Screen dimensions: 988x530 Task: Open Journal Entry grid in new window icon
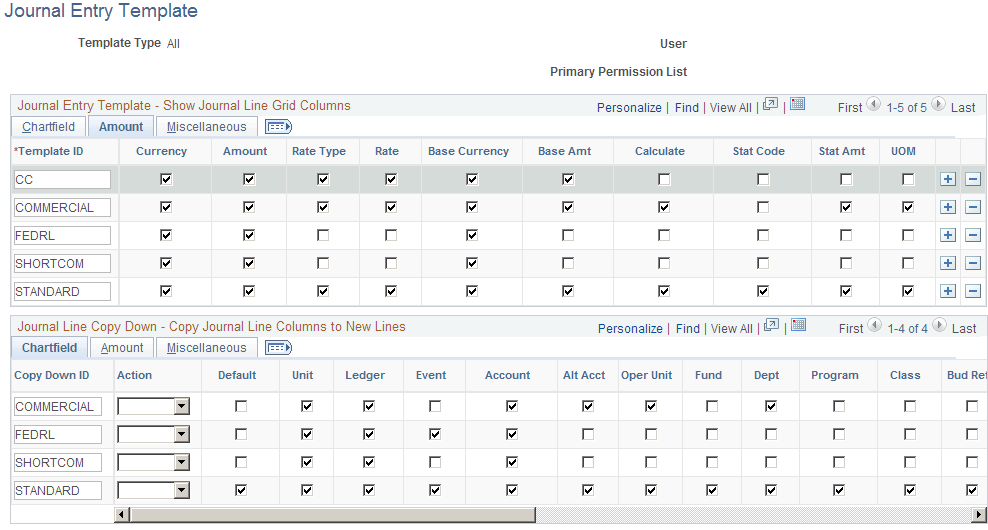click(770, 105)
